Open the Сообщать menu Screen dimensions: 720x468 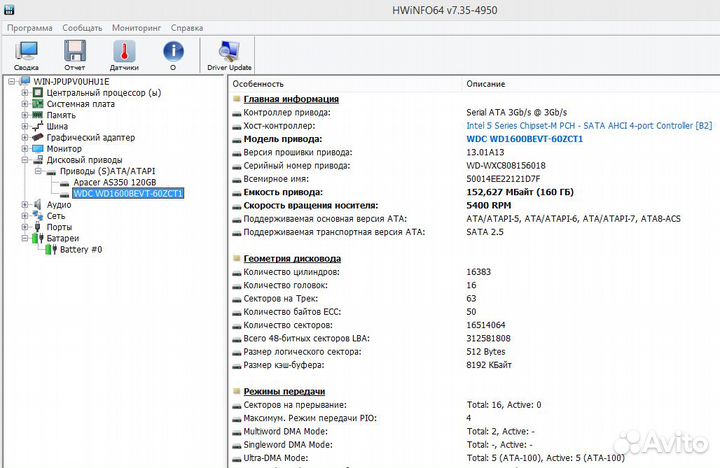pyautogui.click(x=82, y=28)
